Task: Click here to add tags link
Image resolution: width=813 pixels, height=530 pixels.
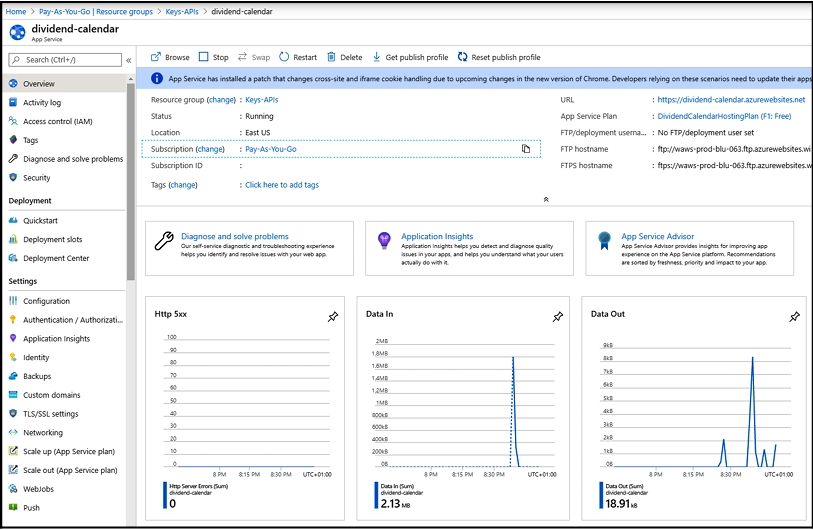Action: [282, 185]
